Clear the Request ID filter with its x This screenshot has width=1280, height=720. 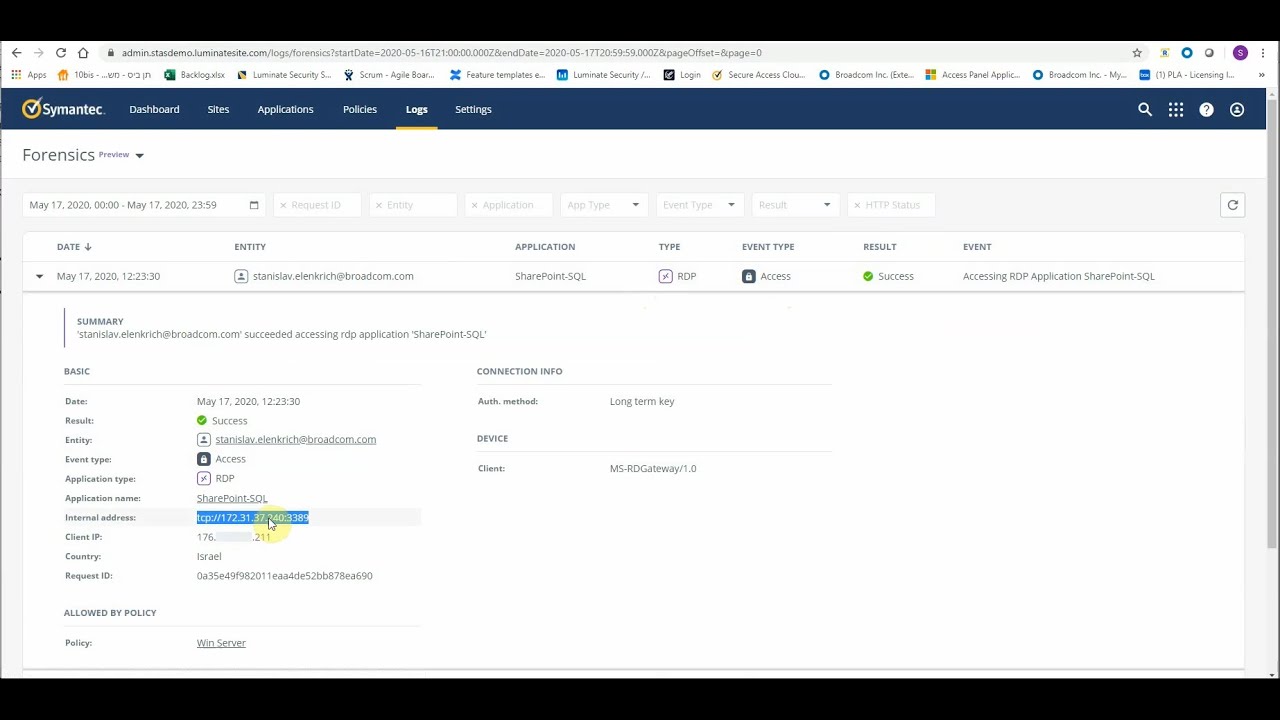pos(283,205)
